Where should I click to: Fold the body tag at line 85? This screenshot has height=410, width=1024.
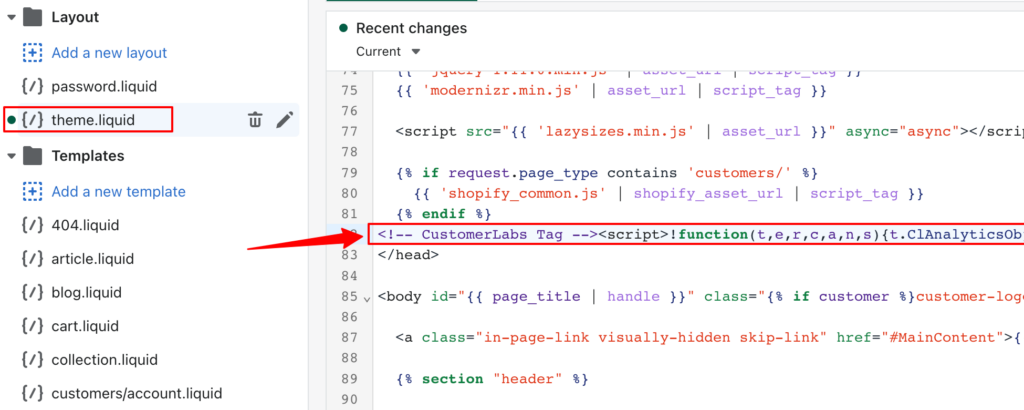[x=366, y=298]
